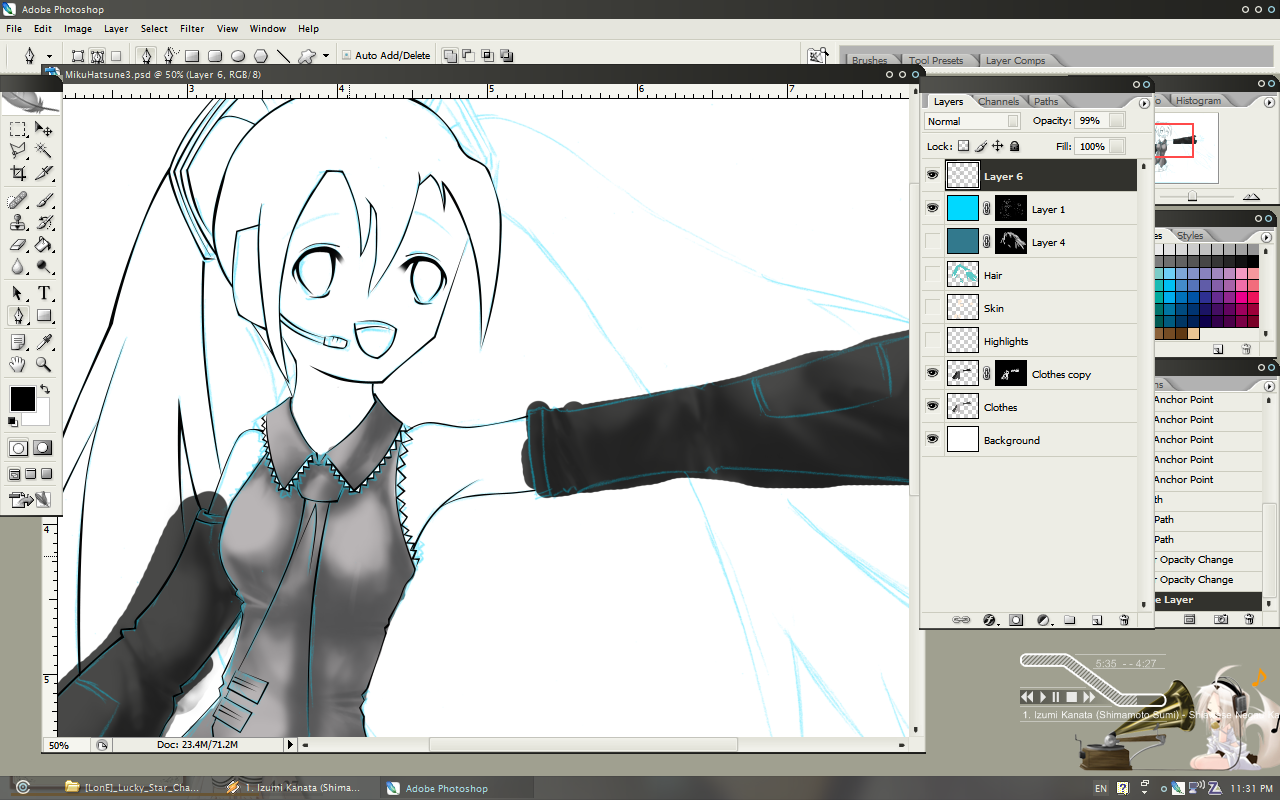1280x800 pixels.
Task: Select the Slice tool
Action: tap(44, 172)
